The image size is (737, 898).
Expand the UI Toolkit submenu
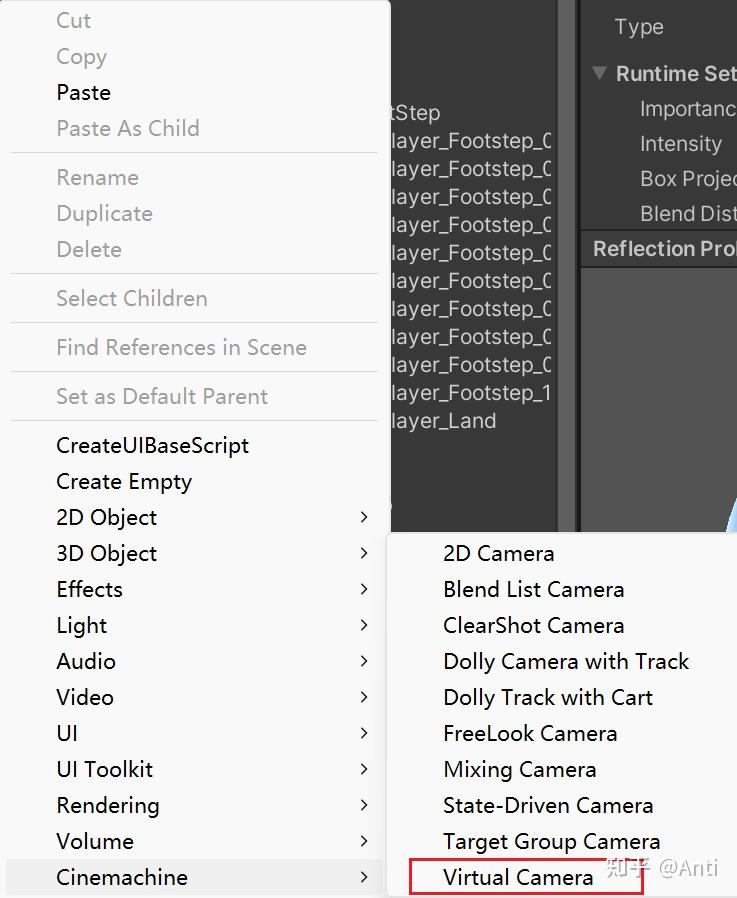pyautogui.click(x=104, y=769)
